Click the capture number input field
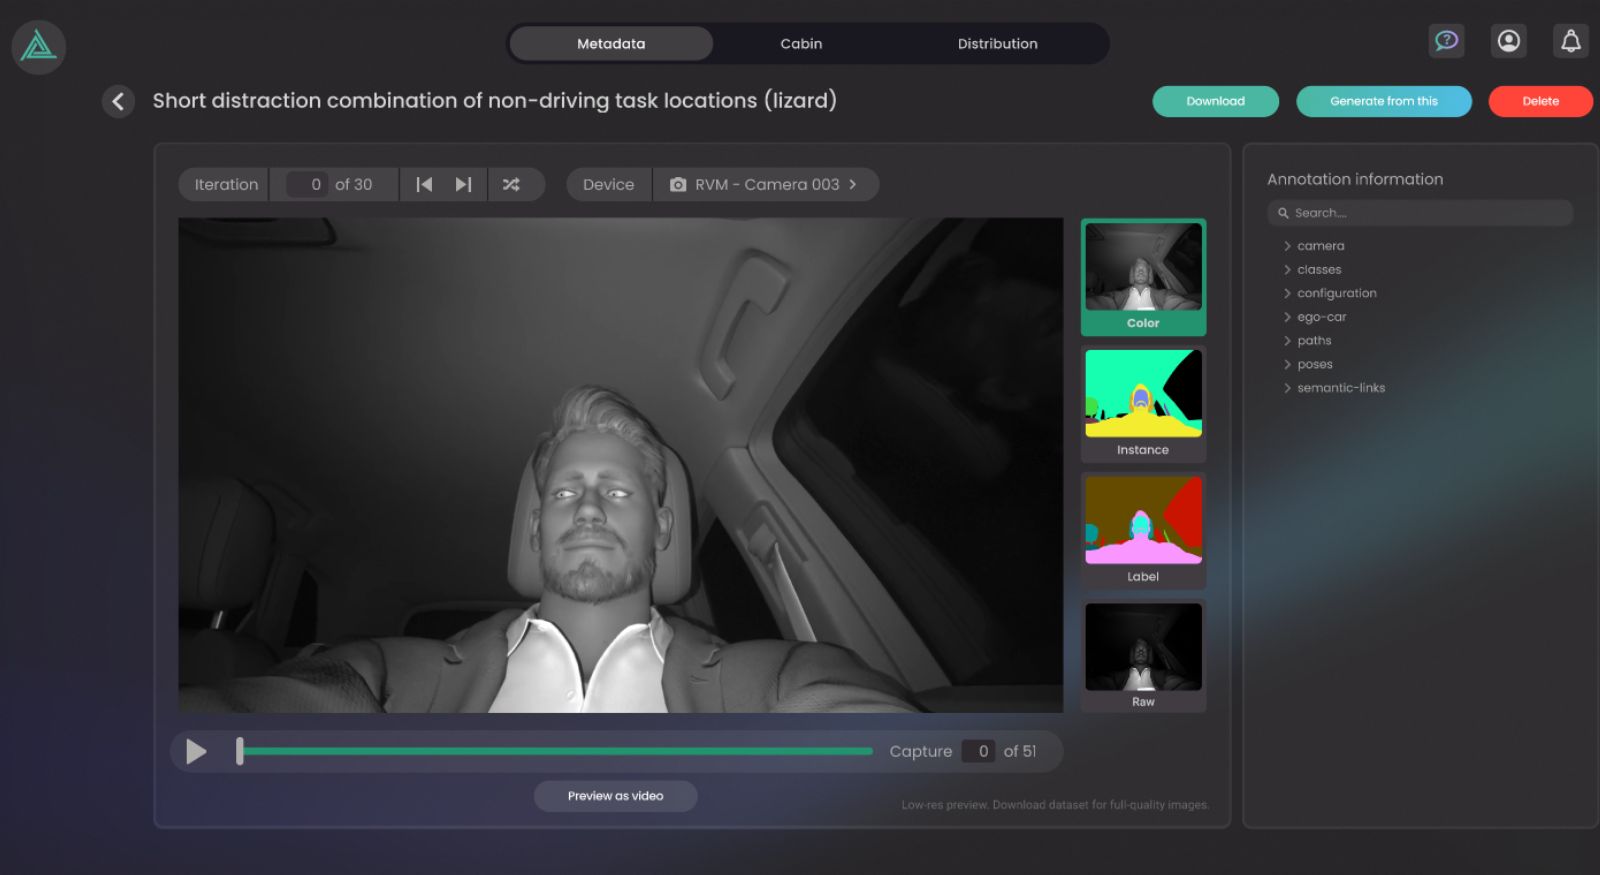The height and width of the screenshot is (875, 1600). point(978,751)
